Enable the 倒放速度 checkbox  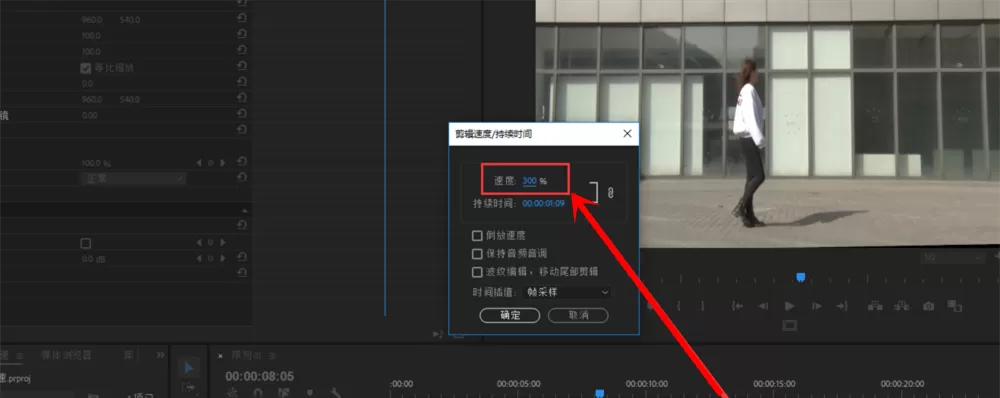tap(477, 236)
